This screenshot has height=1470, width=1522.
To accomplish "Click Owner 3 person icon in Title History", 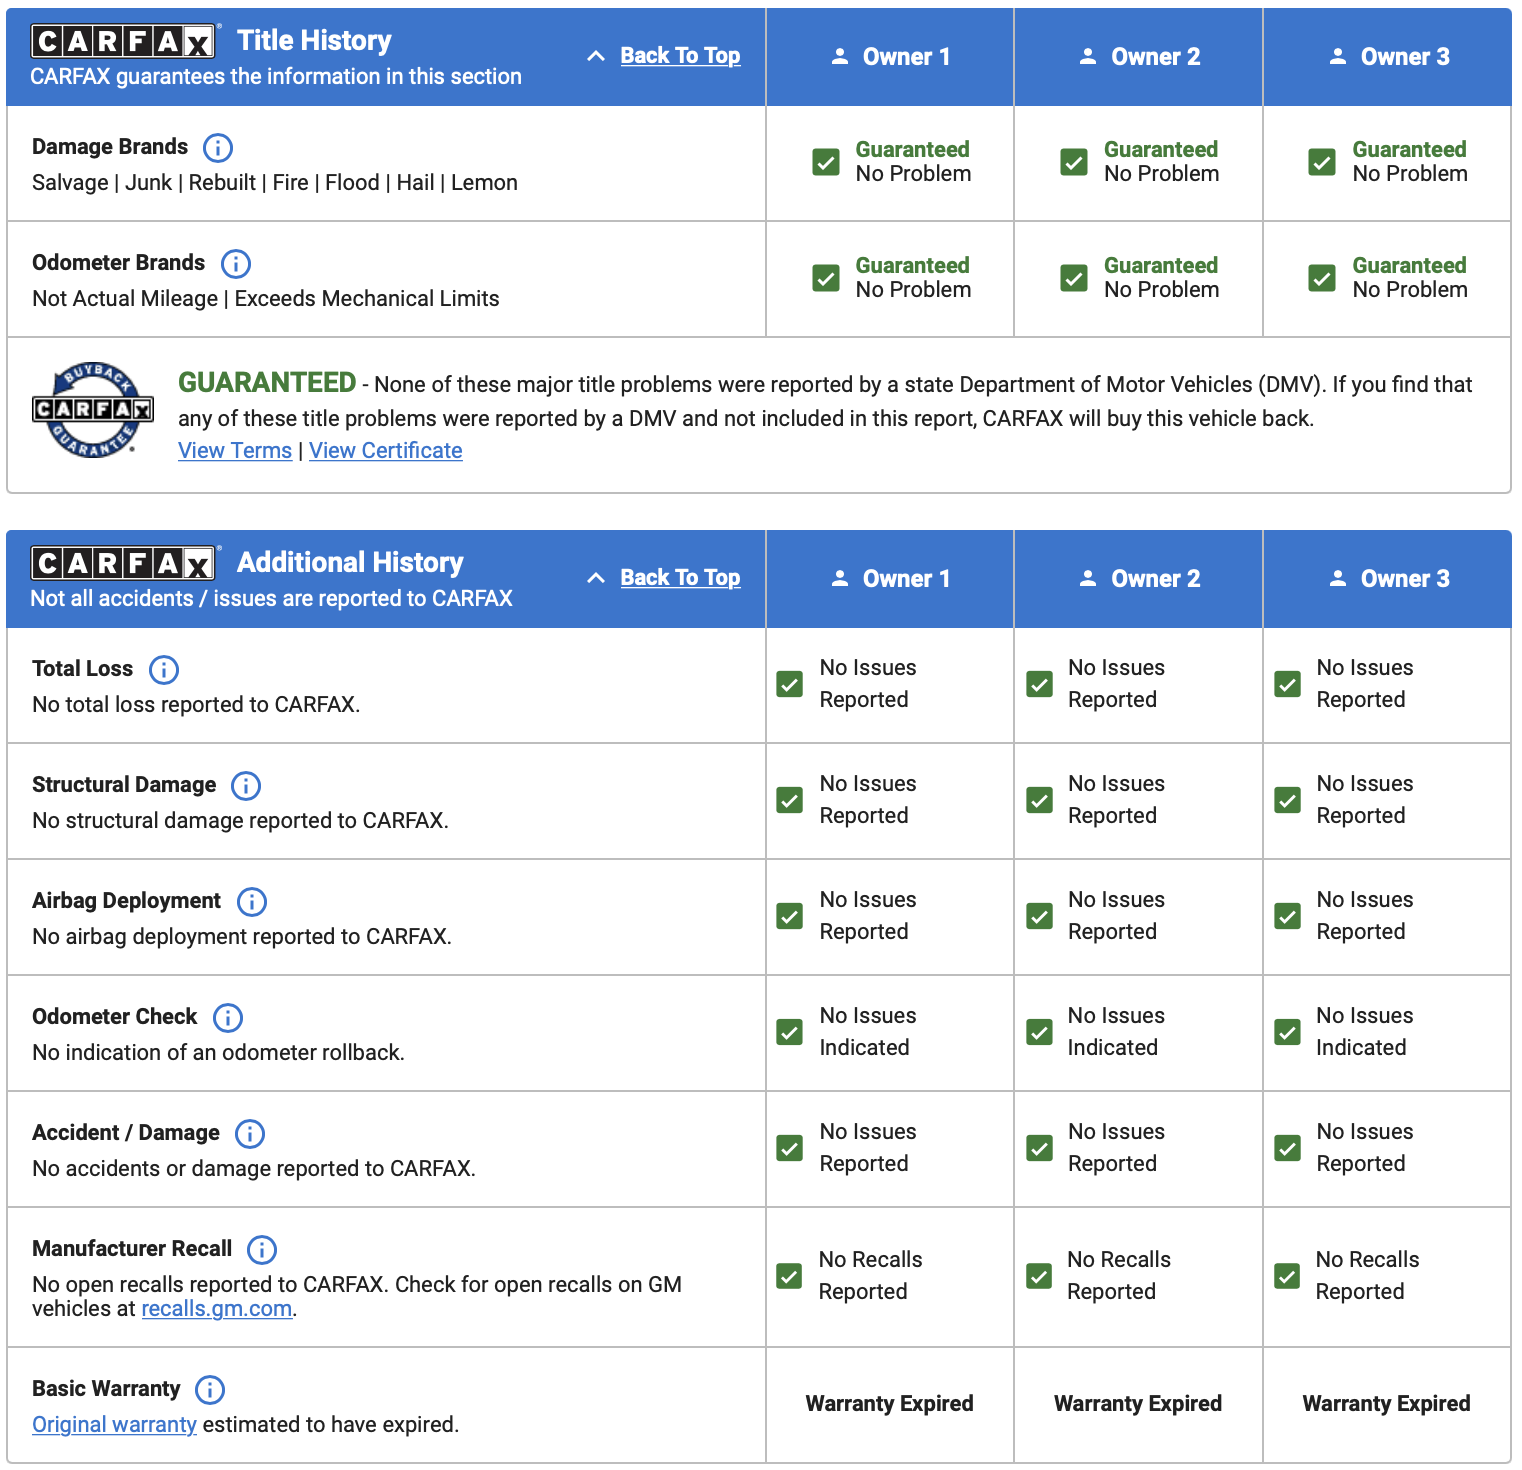I will (x=1338, y=57).
